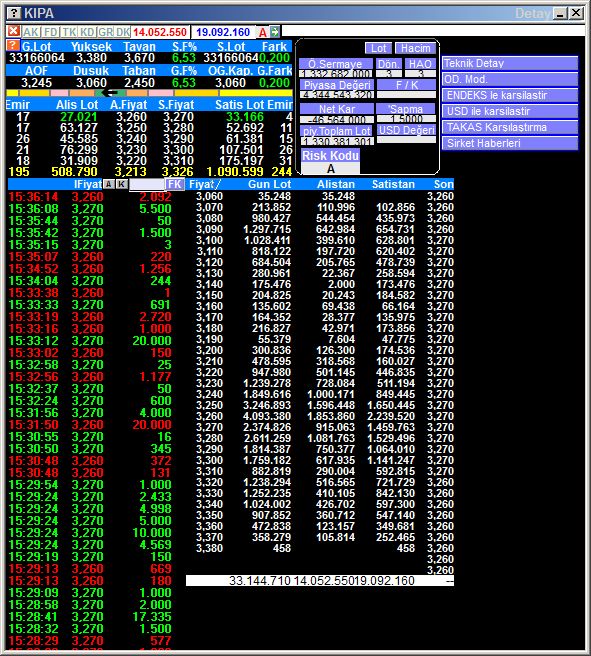Click the small A button beside IFiyat
The image size is (591, 656).
click(x=109, y=184)
